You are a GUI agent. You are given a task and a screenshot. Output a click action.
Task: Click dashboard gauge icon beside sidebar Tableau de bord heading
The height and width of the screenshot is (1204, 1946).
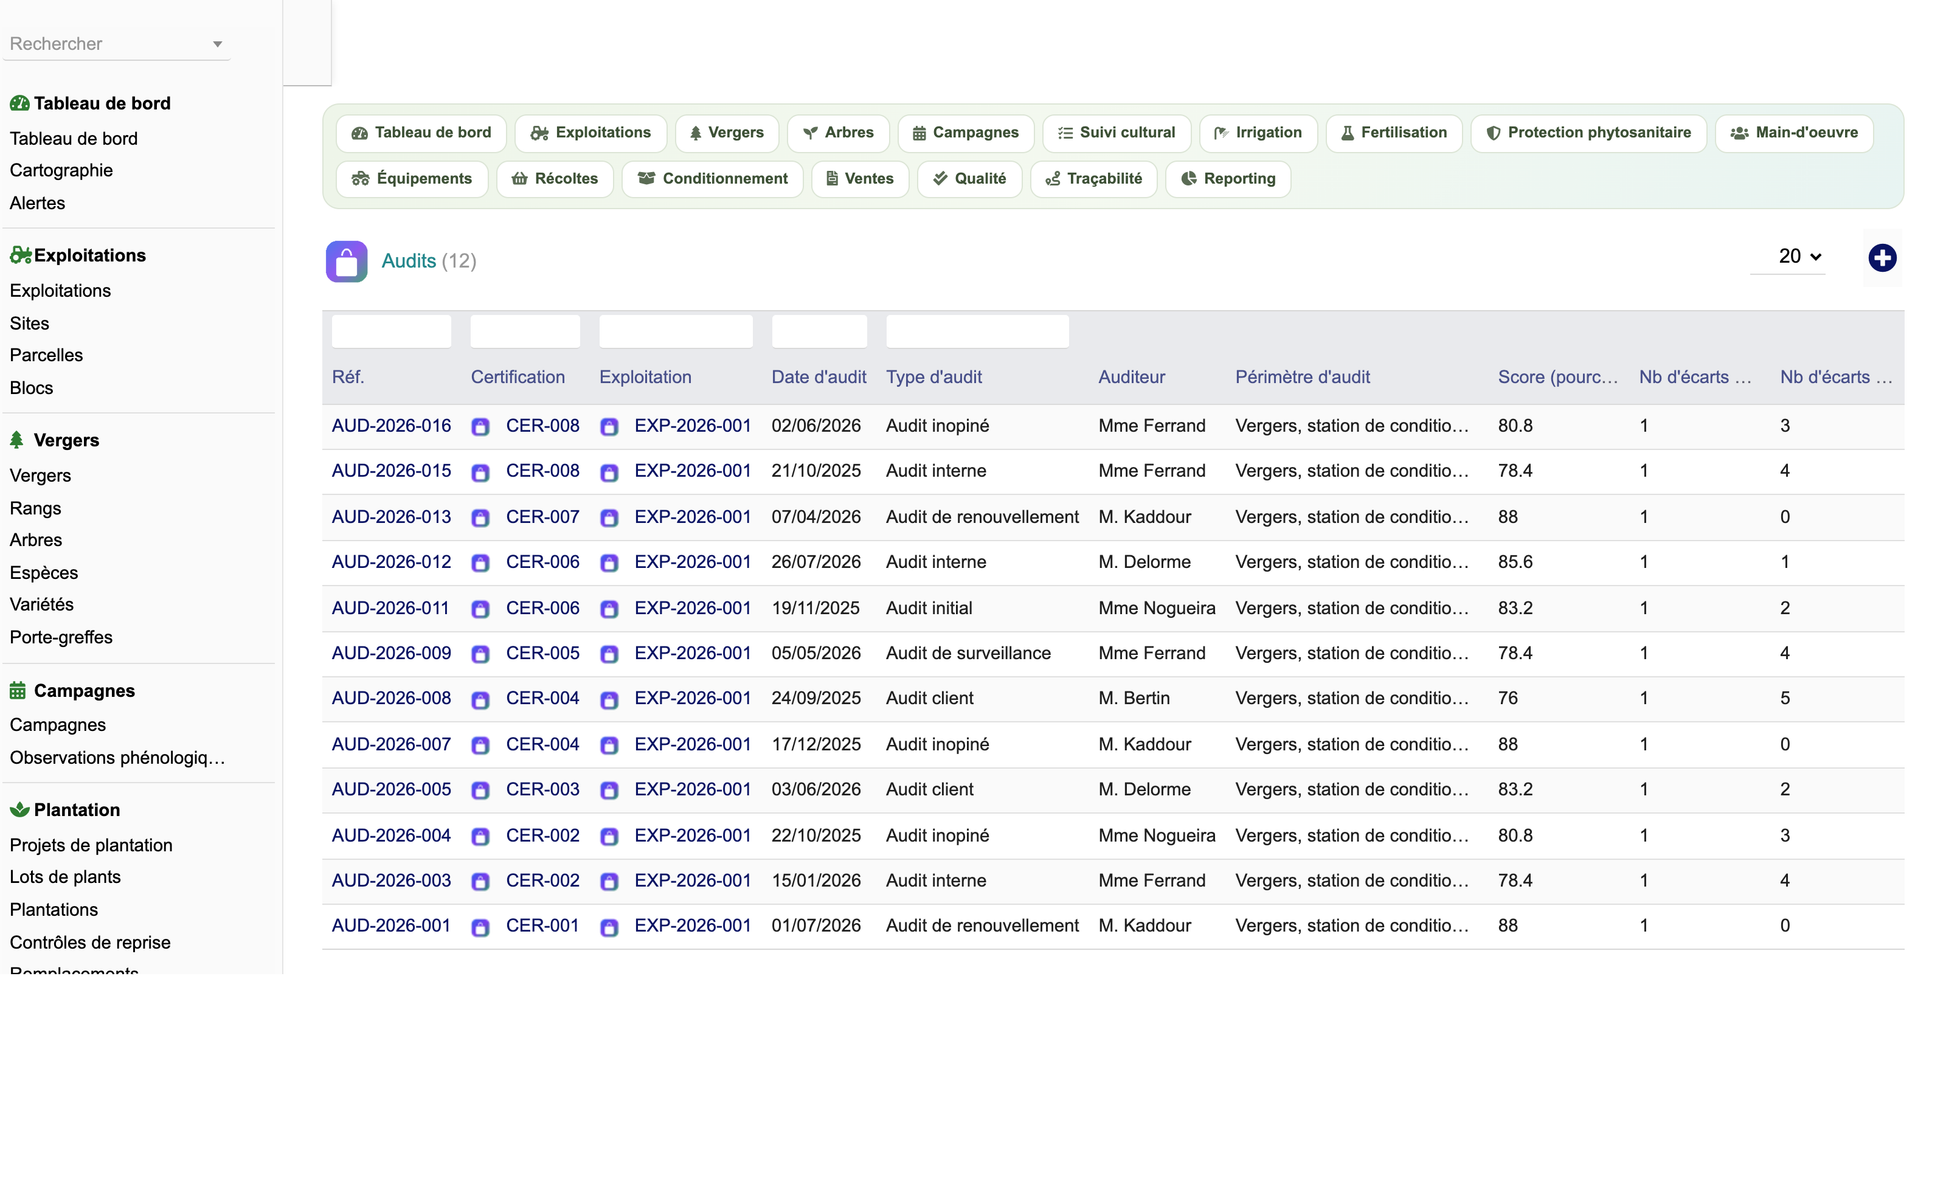[x=19, y=103]
